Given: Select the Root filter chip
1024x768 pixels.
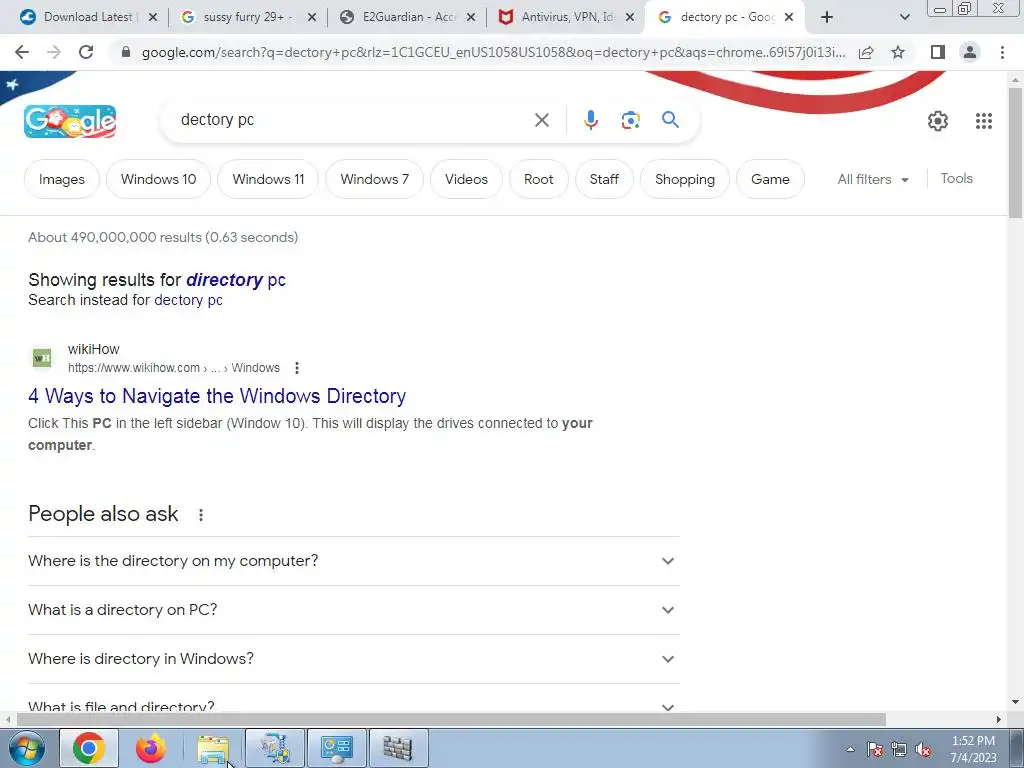Looking at the screenshot, I should click(538, 179).
